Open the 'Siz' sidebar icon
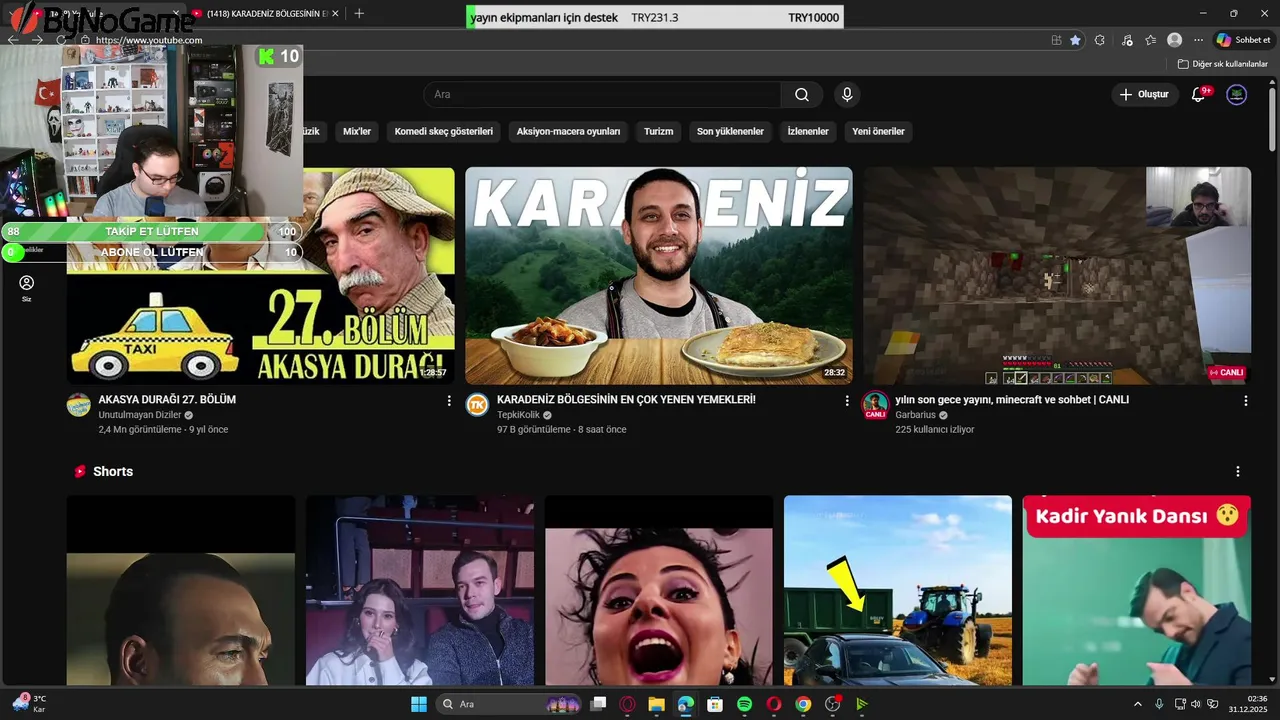Screen dimensions: 1280x720 (x=27, y=288)
